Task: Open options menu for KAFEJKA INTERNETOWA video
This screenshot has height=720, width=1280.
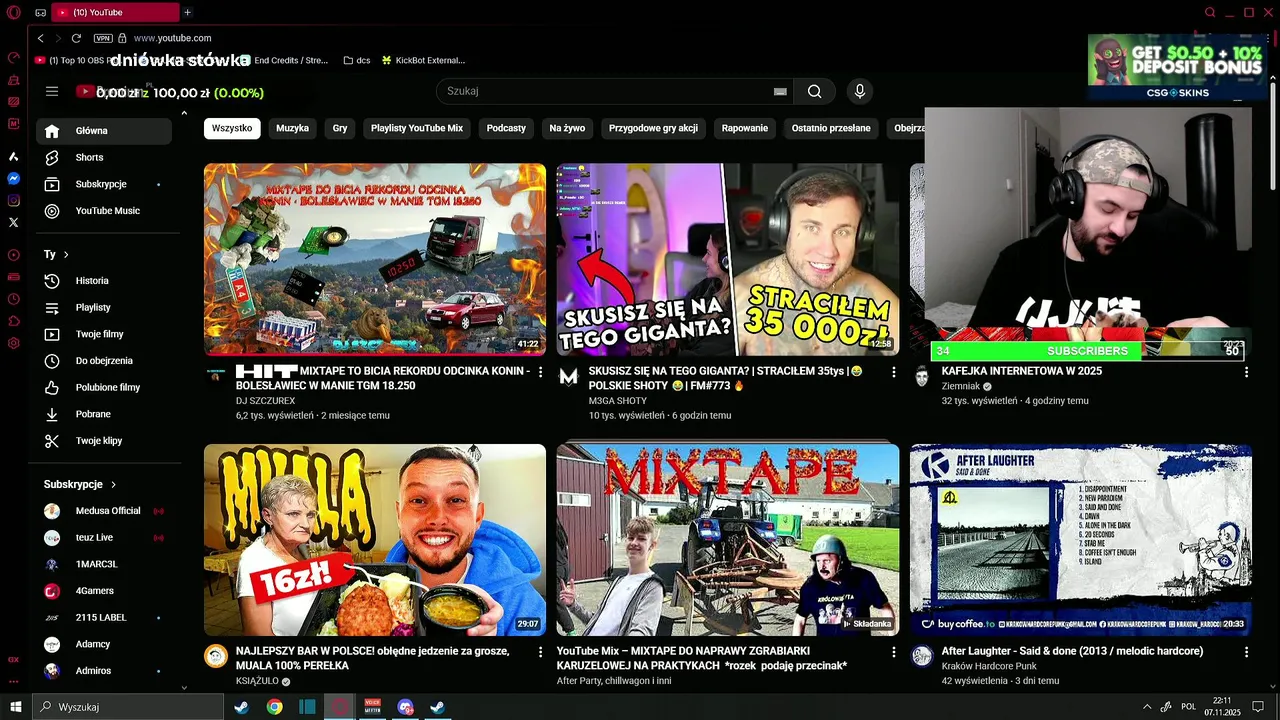Action: click(1246, 372)
